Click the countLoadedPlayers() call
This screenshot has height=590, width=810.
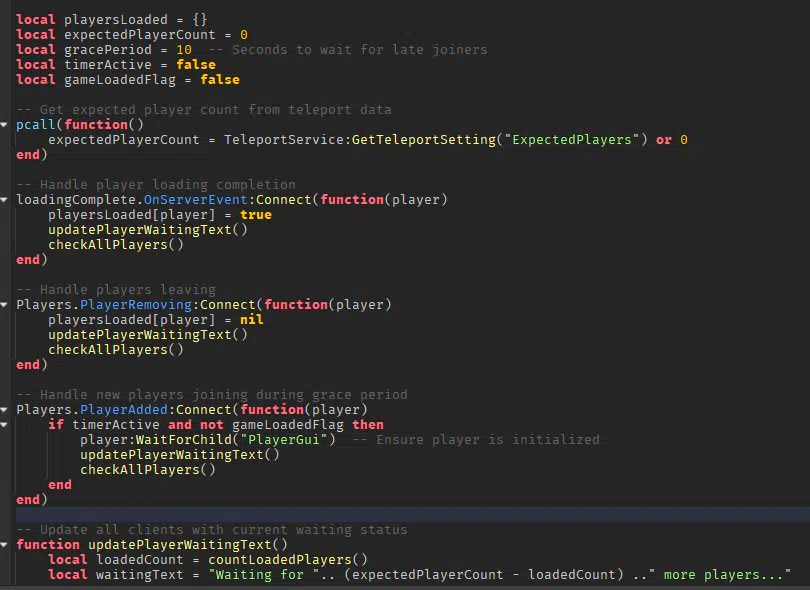coord(288,560)
